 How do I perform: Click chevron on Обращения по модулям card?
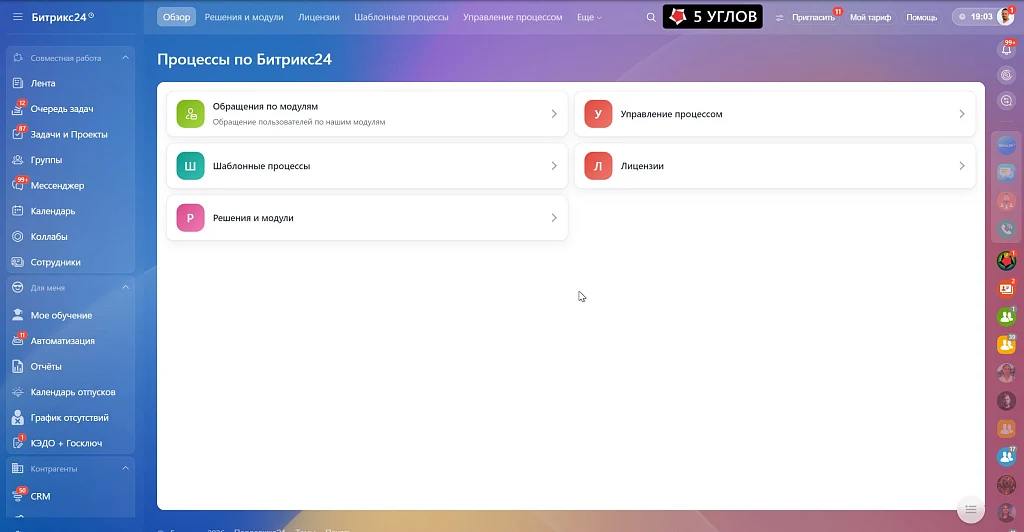click(554, 114)
